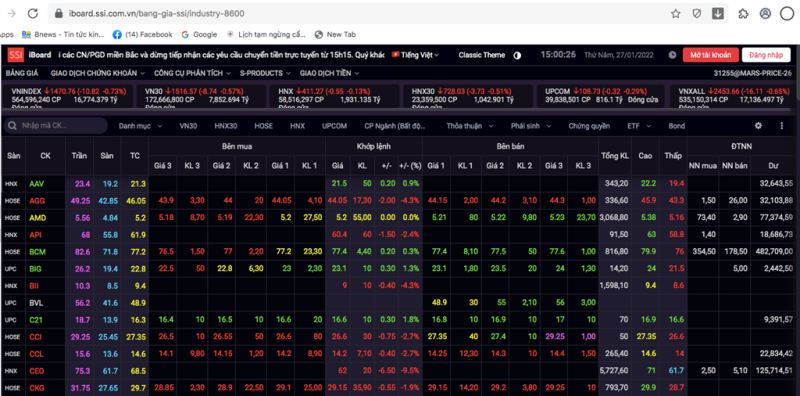Click stock symbol C21

35,320
